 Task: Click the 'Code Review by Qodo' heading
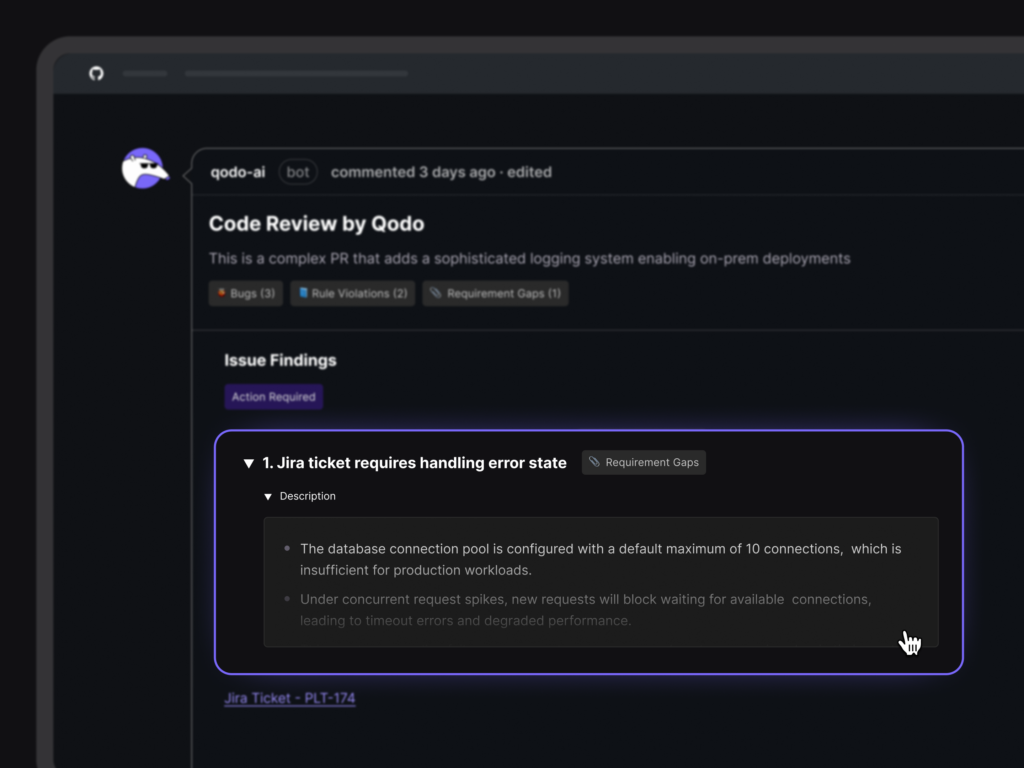pyautogui.click(x=316, y=224)
